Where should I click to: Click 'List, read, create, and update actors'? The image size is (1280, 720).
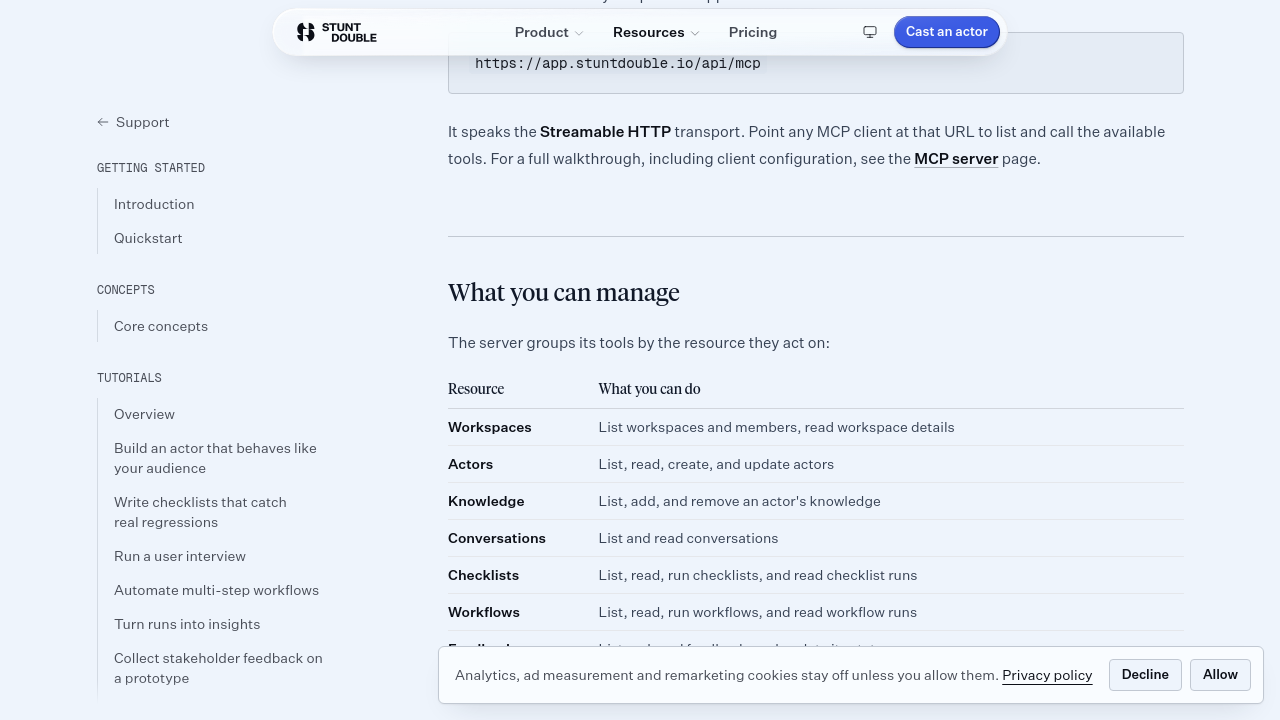coord(716,464)
